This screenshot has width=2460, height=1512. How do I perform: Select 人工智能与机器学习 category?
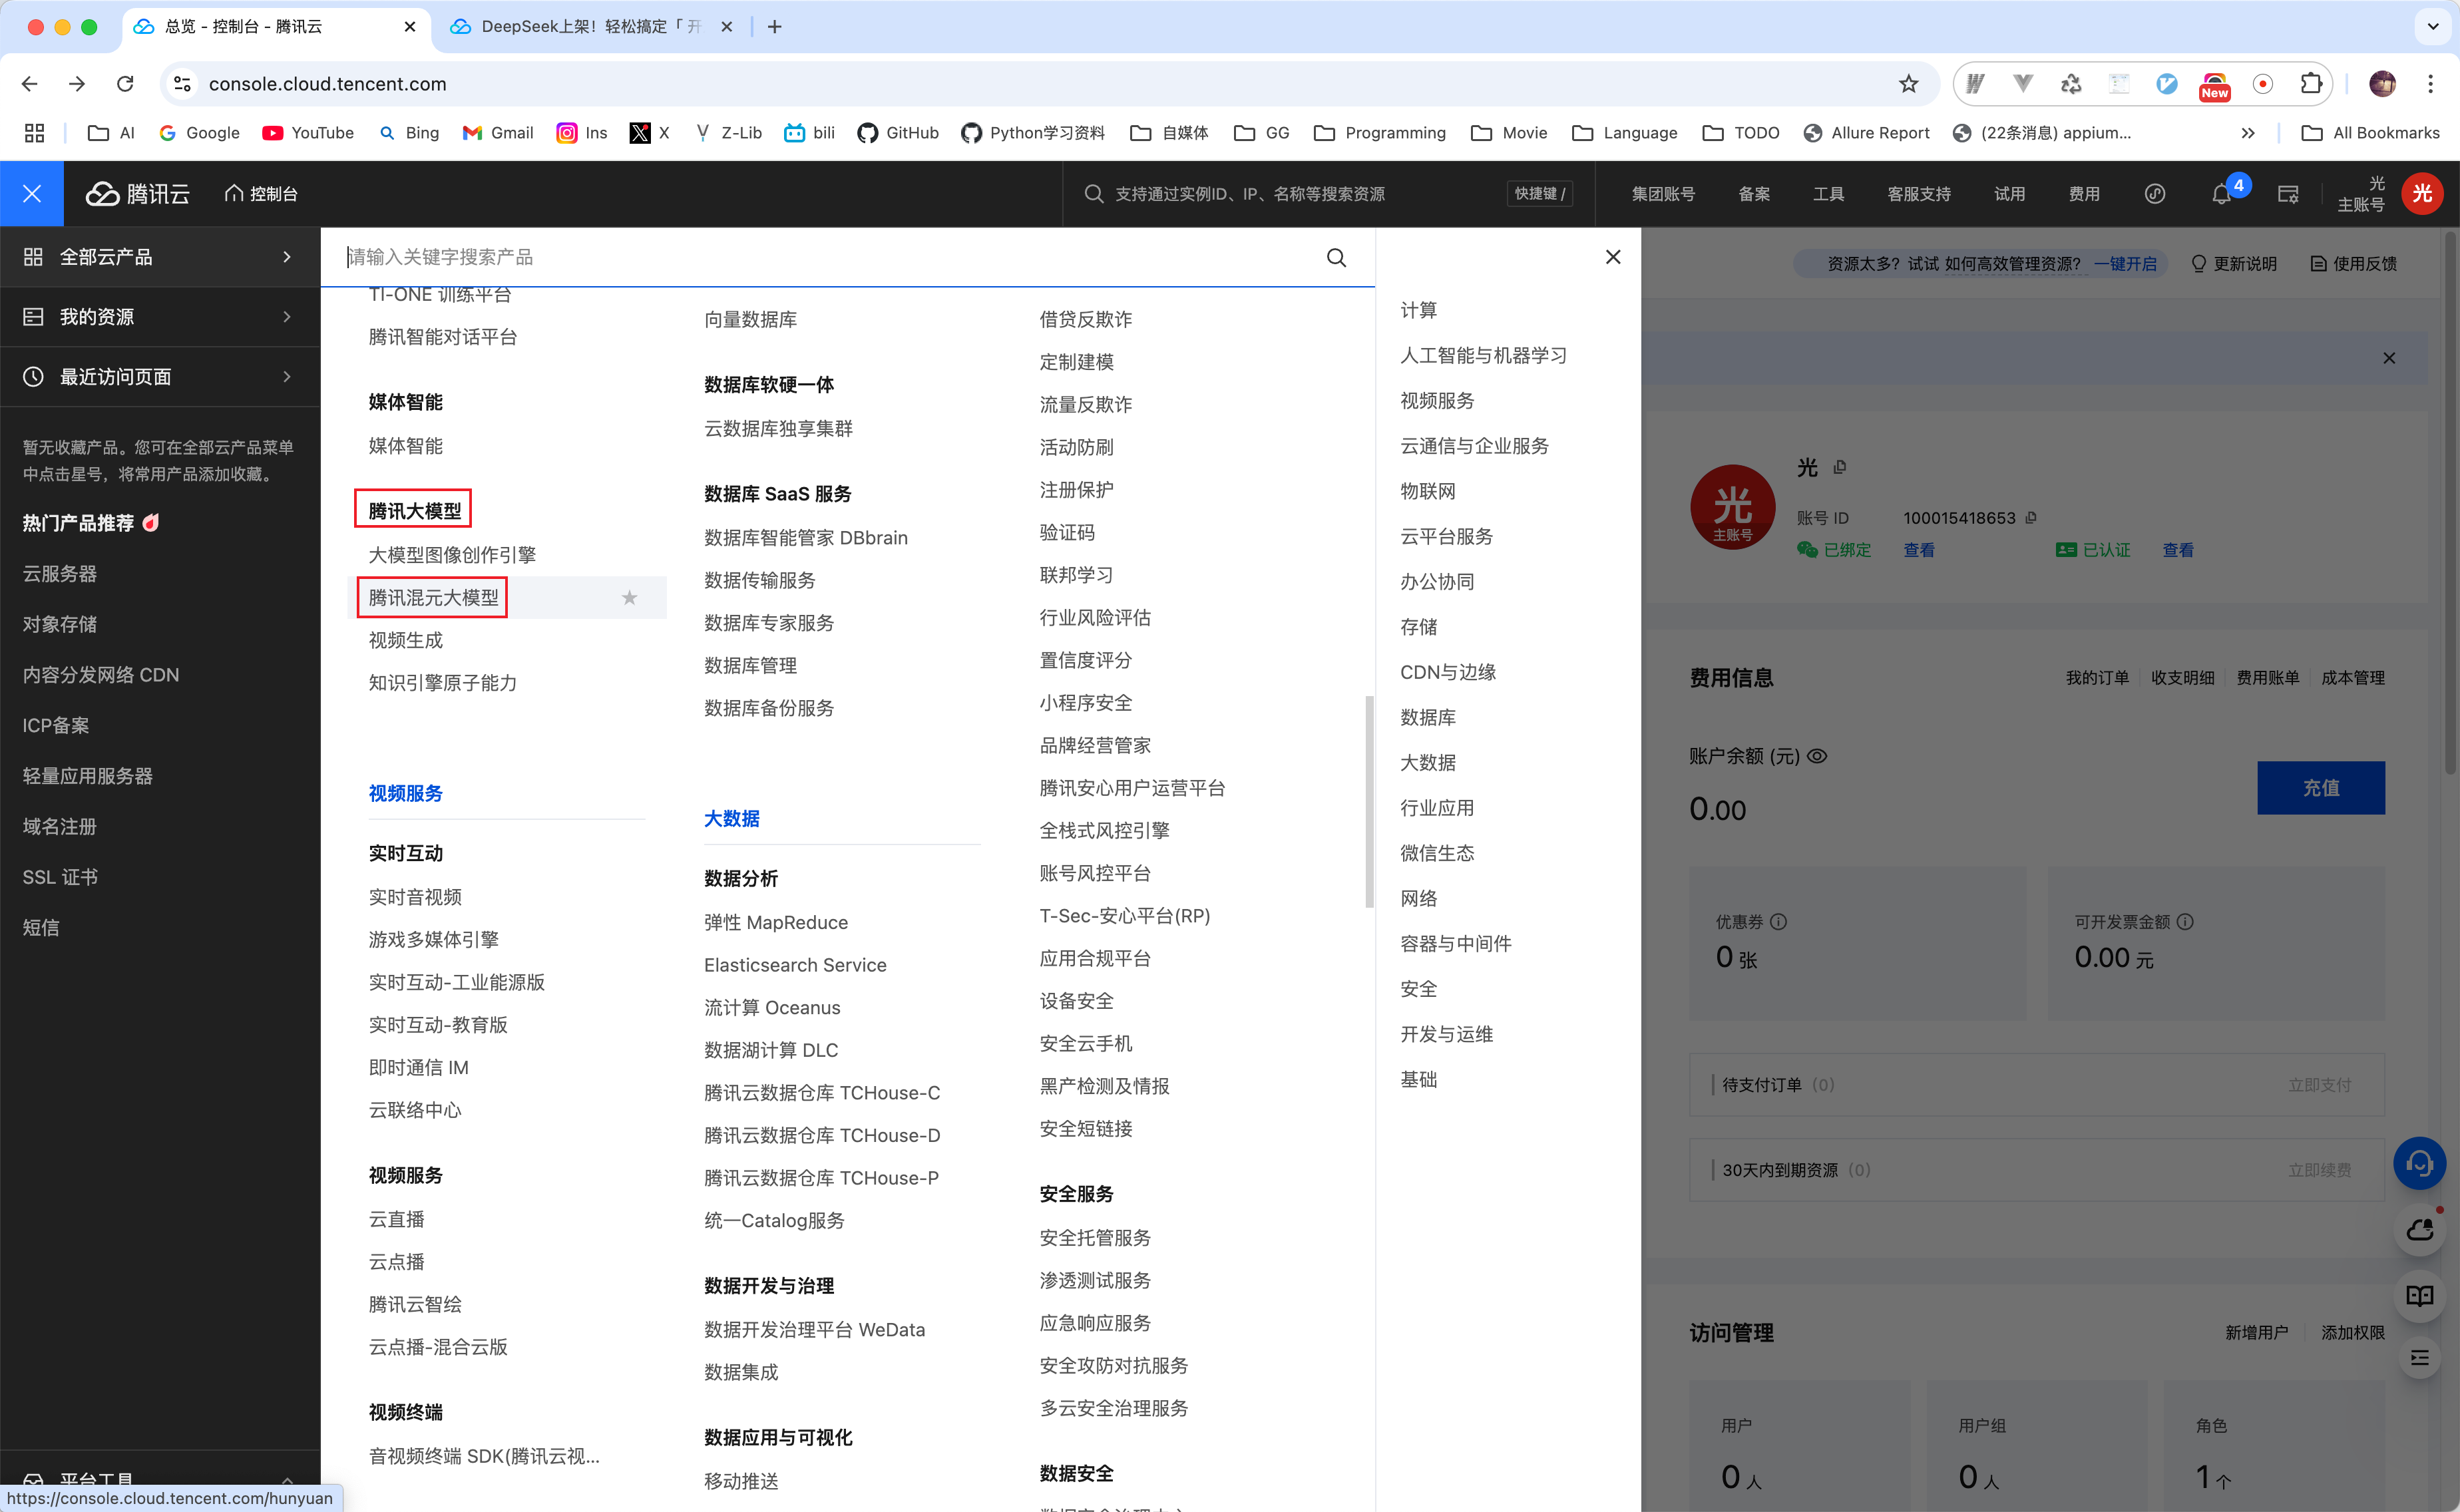pos(1483,355)
